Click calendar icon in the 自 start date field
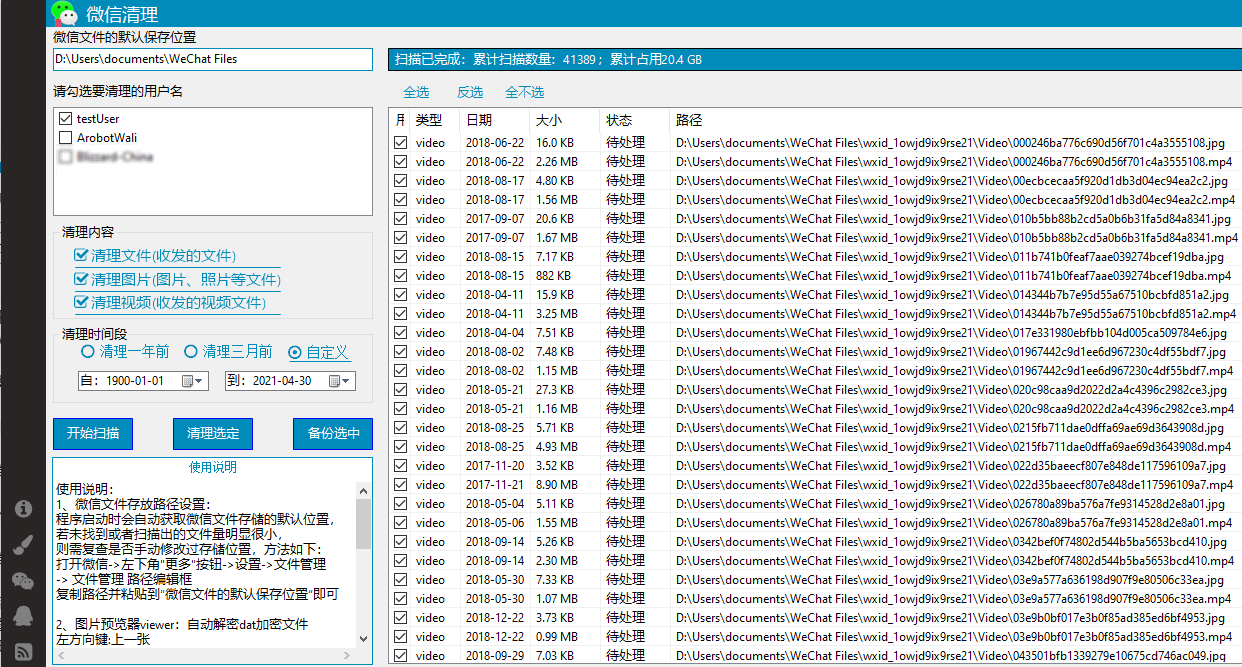Viewport: 1242px width, 667px height. point(187,381)
